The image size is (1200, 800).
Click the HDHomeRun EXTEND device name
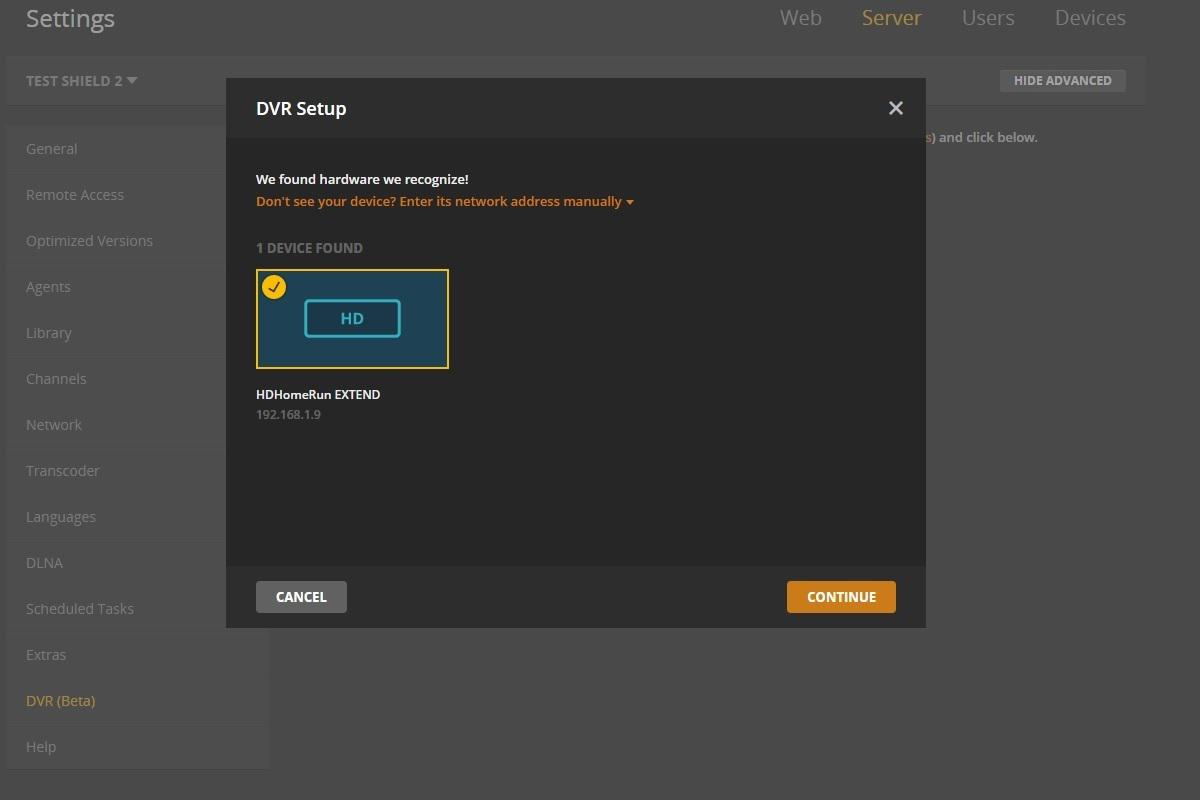318,395
